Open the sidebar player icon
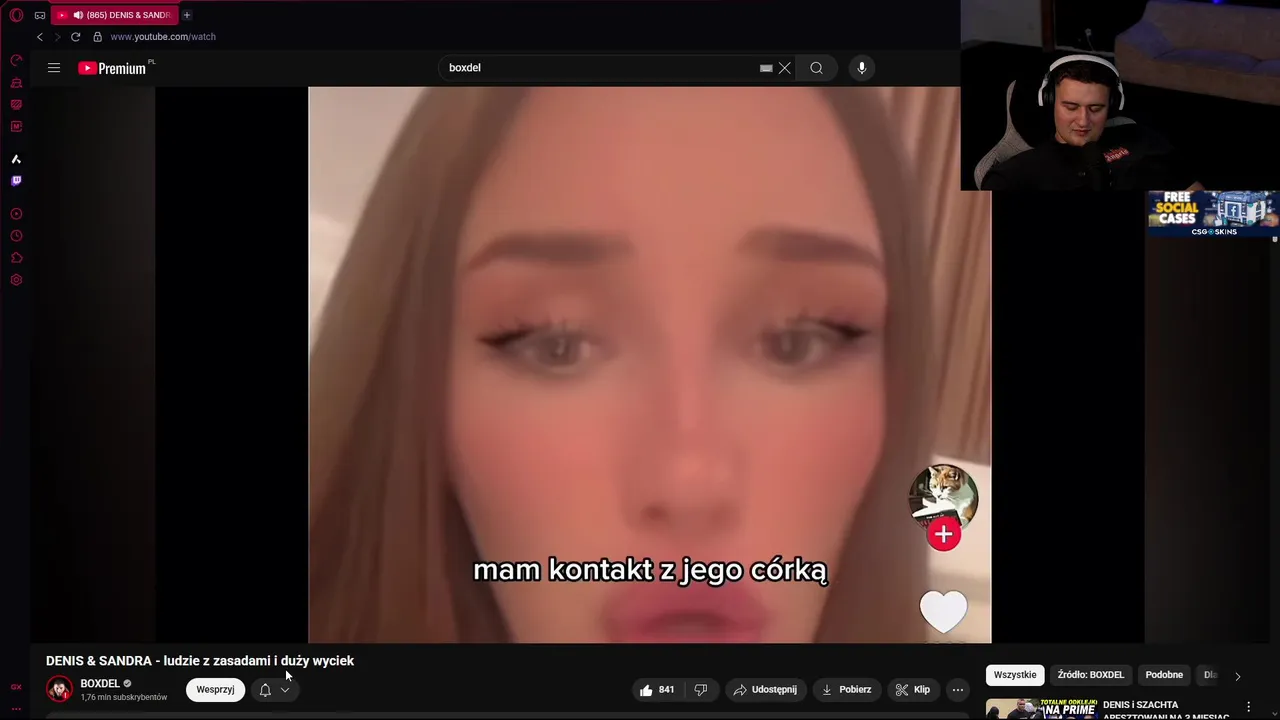Screen dimensions: 1280x720 [x=16, y=214]
